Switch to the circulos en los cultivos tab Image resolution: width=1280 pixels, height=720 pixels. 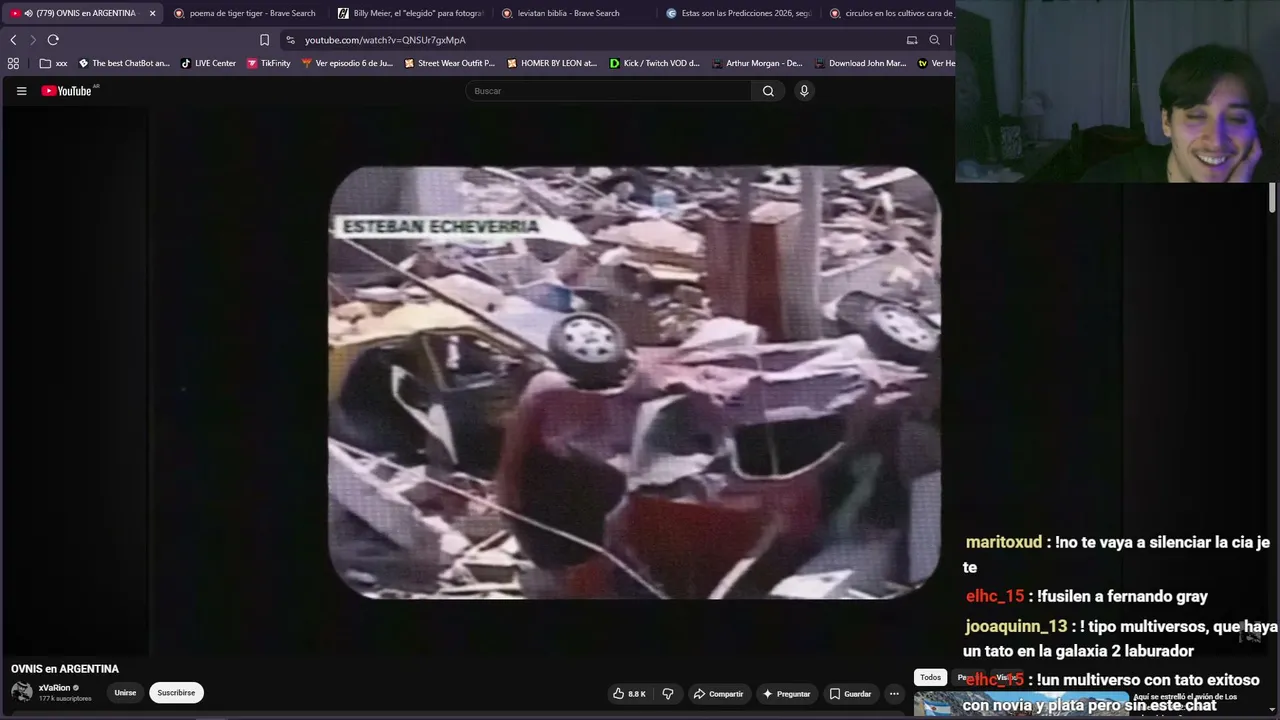889,13
